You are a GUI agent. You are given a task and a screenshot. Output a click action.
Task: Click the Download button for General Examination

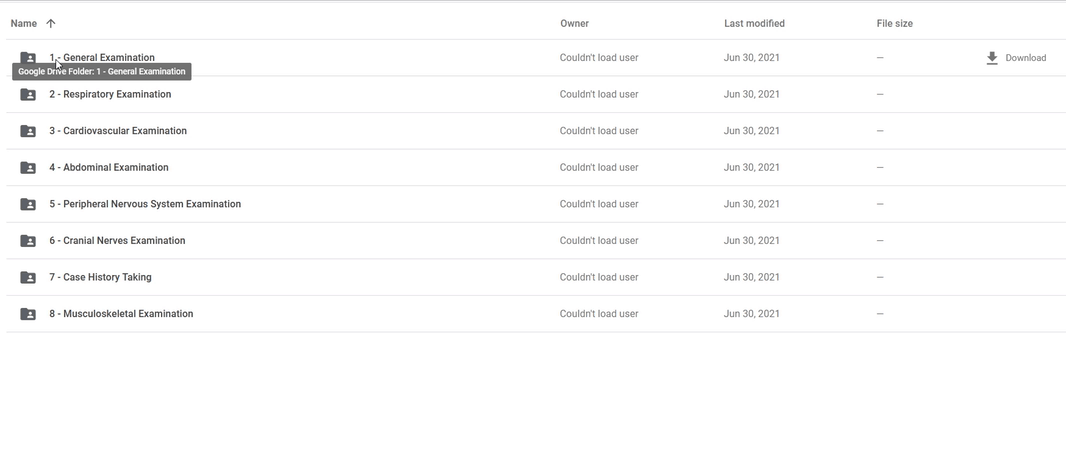1016,58
